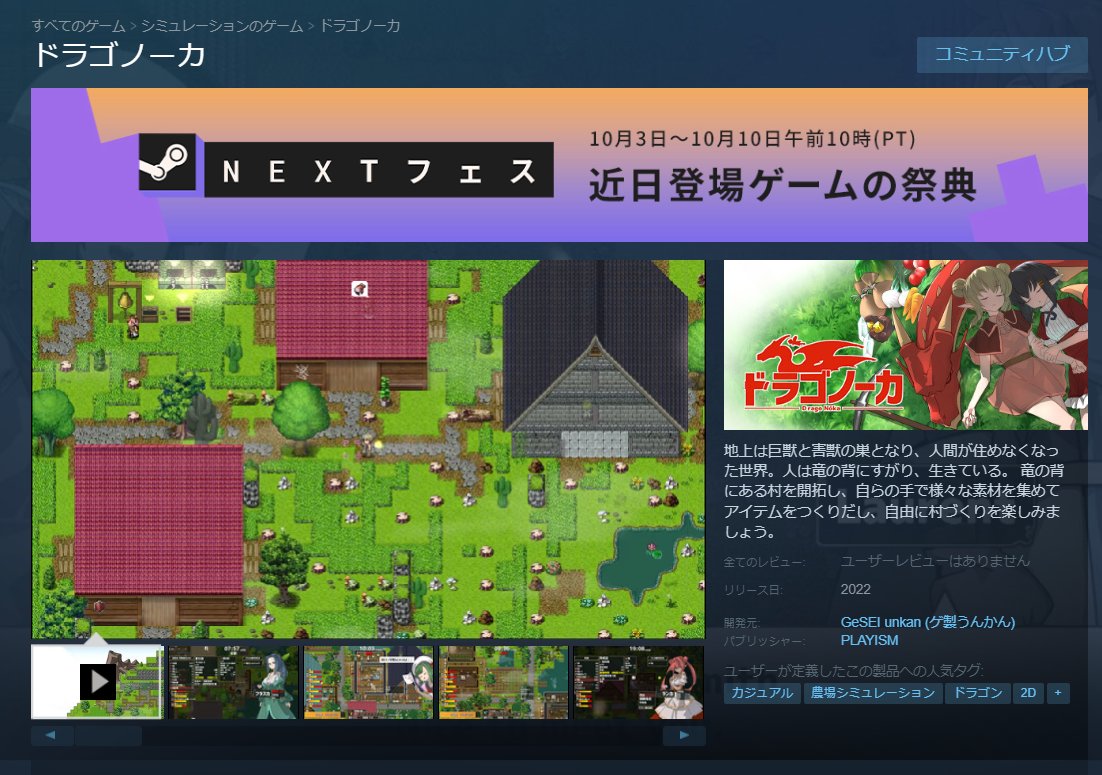The width and height of the screenshot is (1102, 775).
Task: Select the screenshot thumbnail with the red-haired character
Action: point(638,682)
